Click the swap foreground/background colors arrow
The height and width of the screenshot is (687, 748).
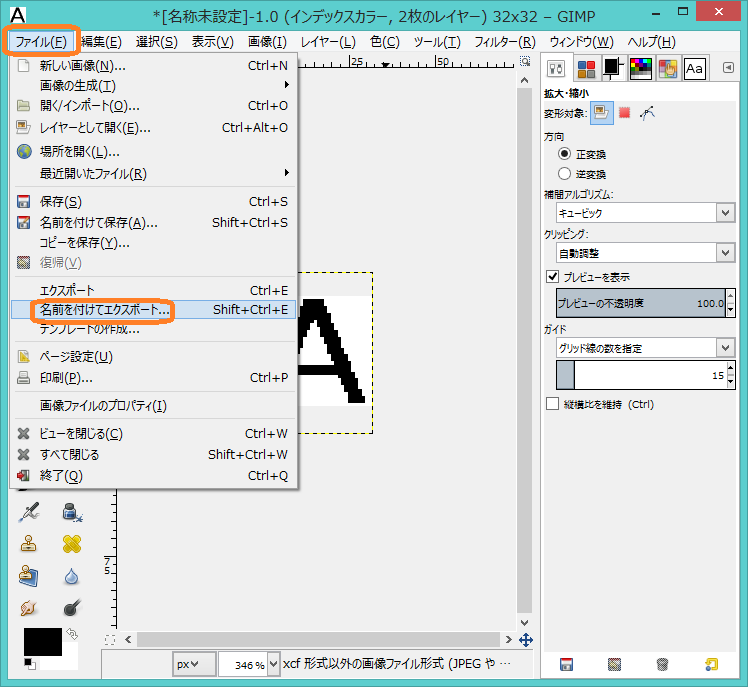tap(72, 634)
